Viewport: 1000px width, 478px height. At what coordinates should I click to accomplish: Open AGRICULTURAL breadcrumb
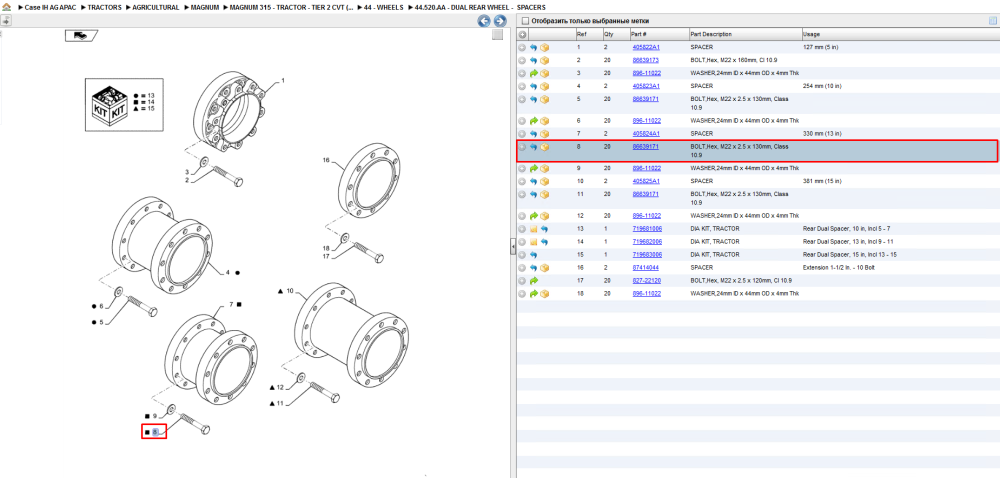point(156,7)
